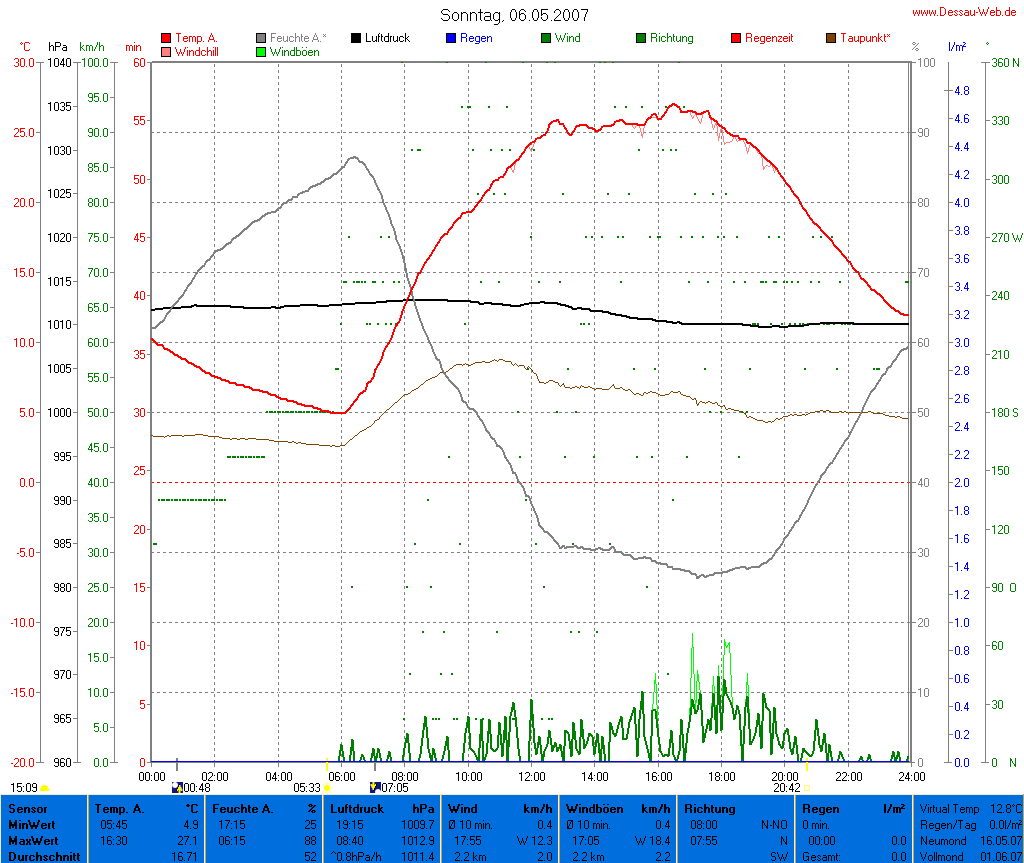The height and width of the screenshot is (863, 1024).
Task: Click the pink Windchill legend square
Action: 166,52
